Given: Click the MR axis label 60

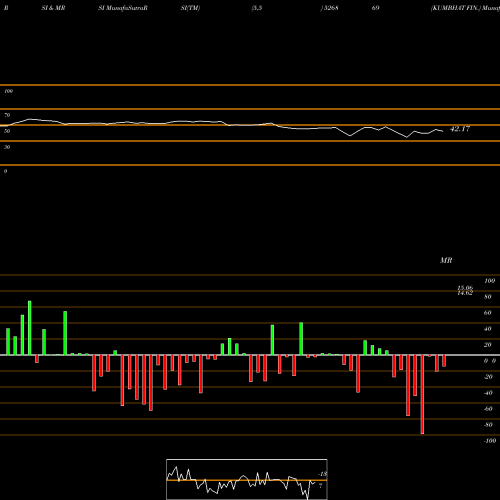Looking at the screenshot, I should click(488, 313).
